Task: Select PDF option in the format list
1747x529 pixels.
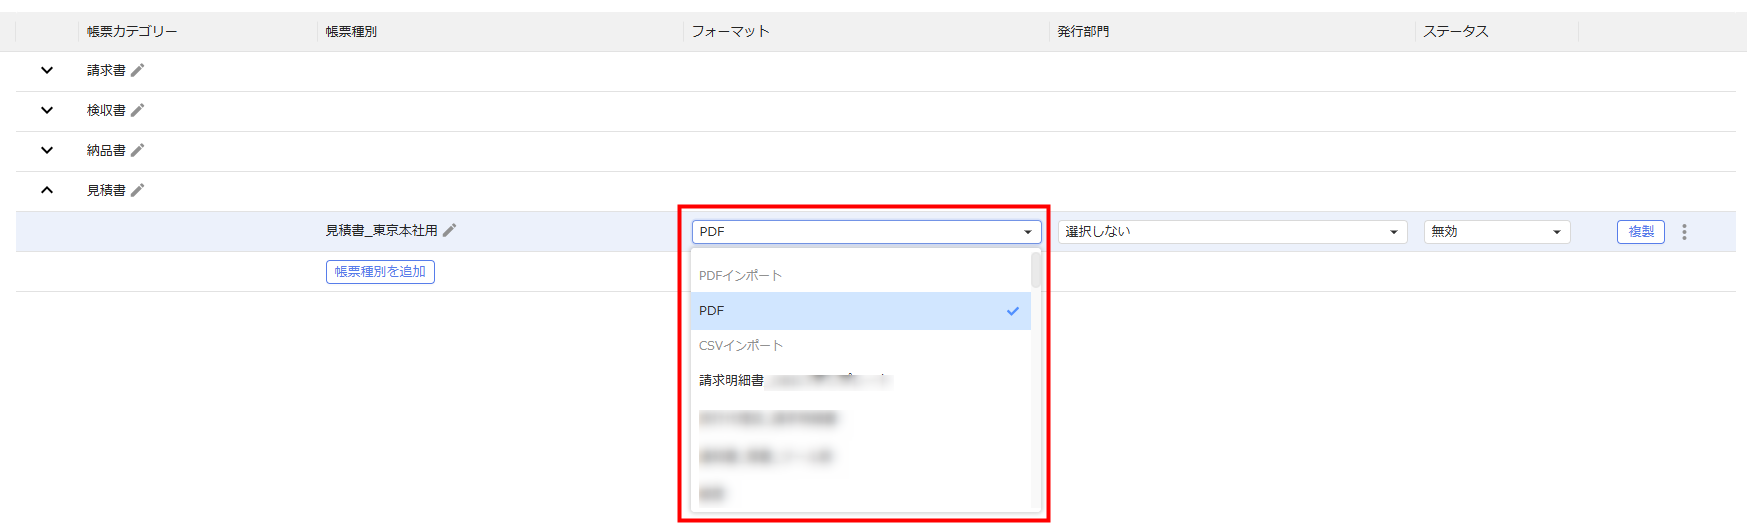Action: [860, 311]
